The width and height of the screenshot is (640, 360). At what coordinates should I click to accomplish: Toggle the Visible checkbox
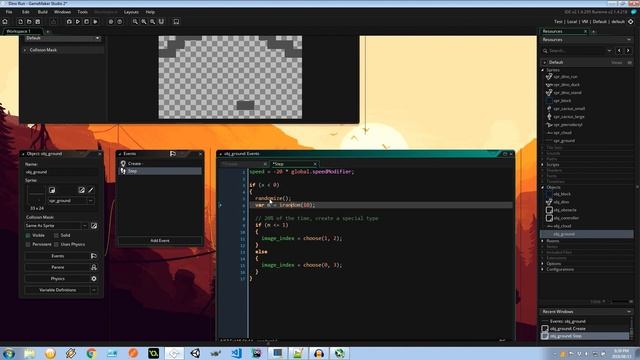pos(28,236)
